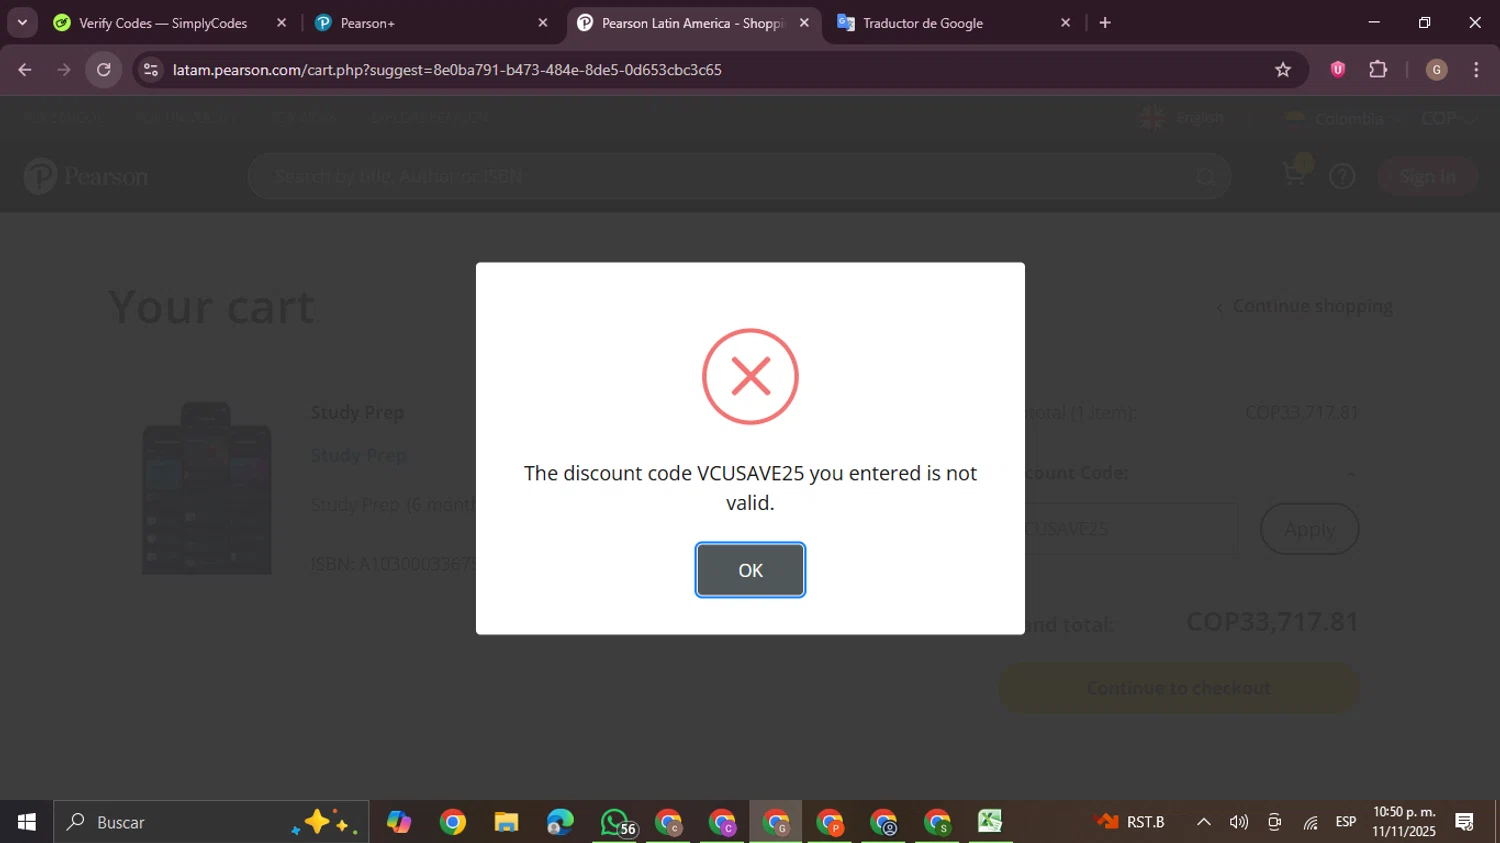Open the site information icon in address bar

[151, 70]
